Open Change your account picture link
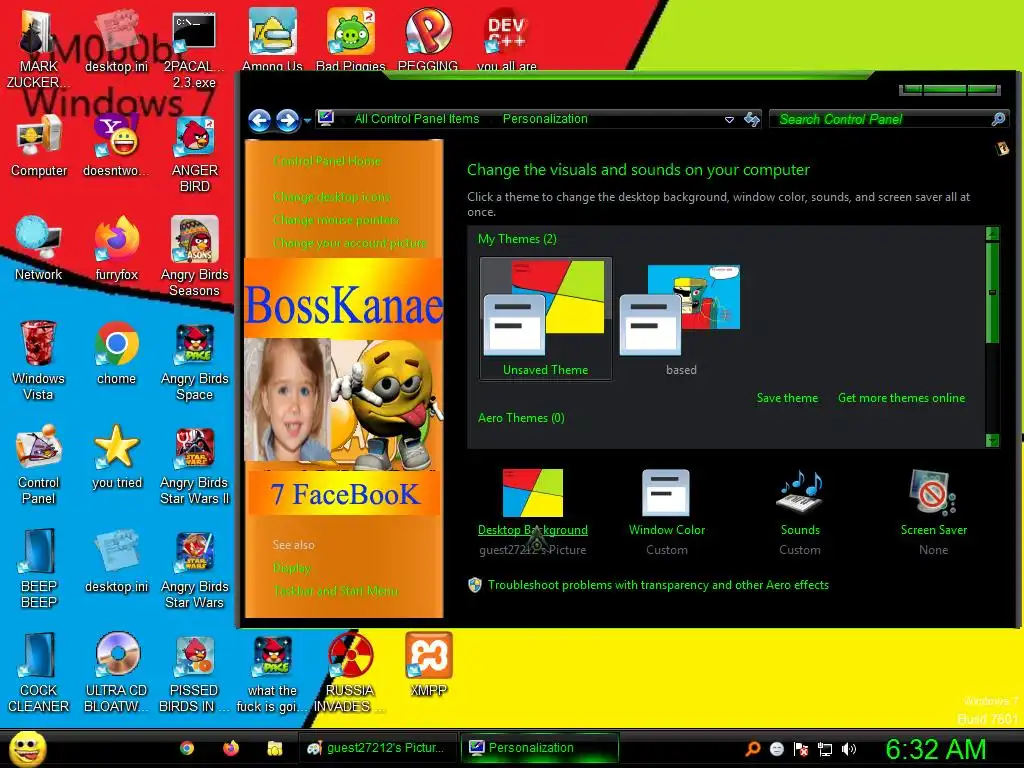 pos(350,243)
